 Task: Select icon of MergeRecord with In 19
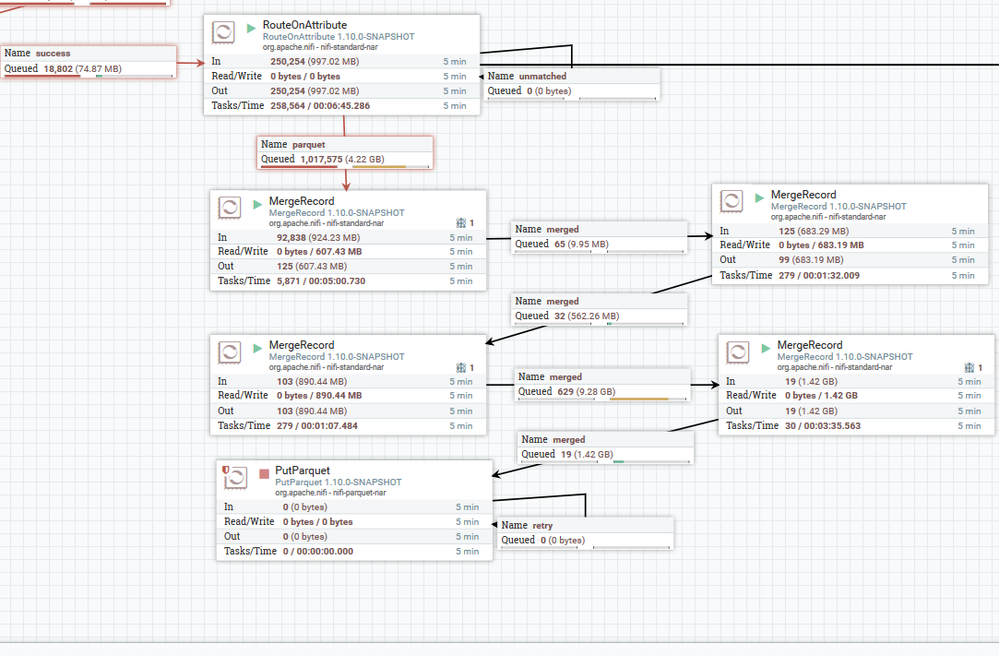(738, 352)
